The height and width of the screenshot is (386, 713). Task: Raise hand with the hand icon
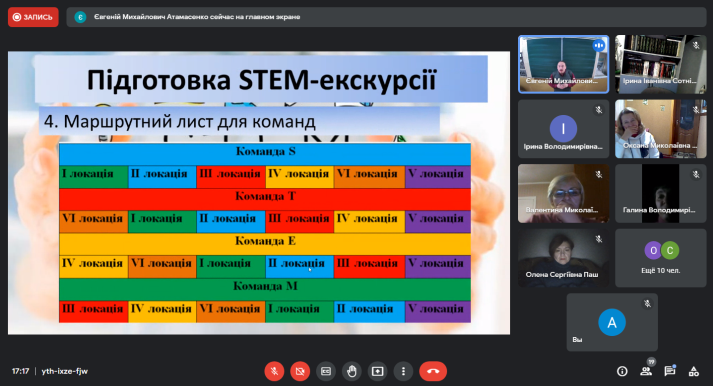[x=351, y=371]
